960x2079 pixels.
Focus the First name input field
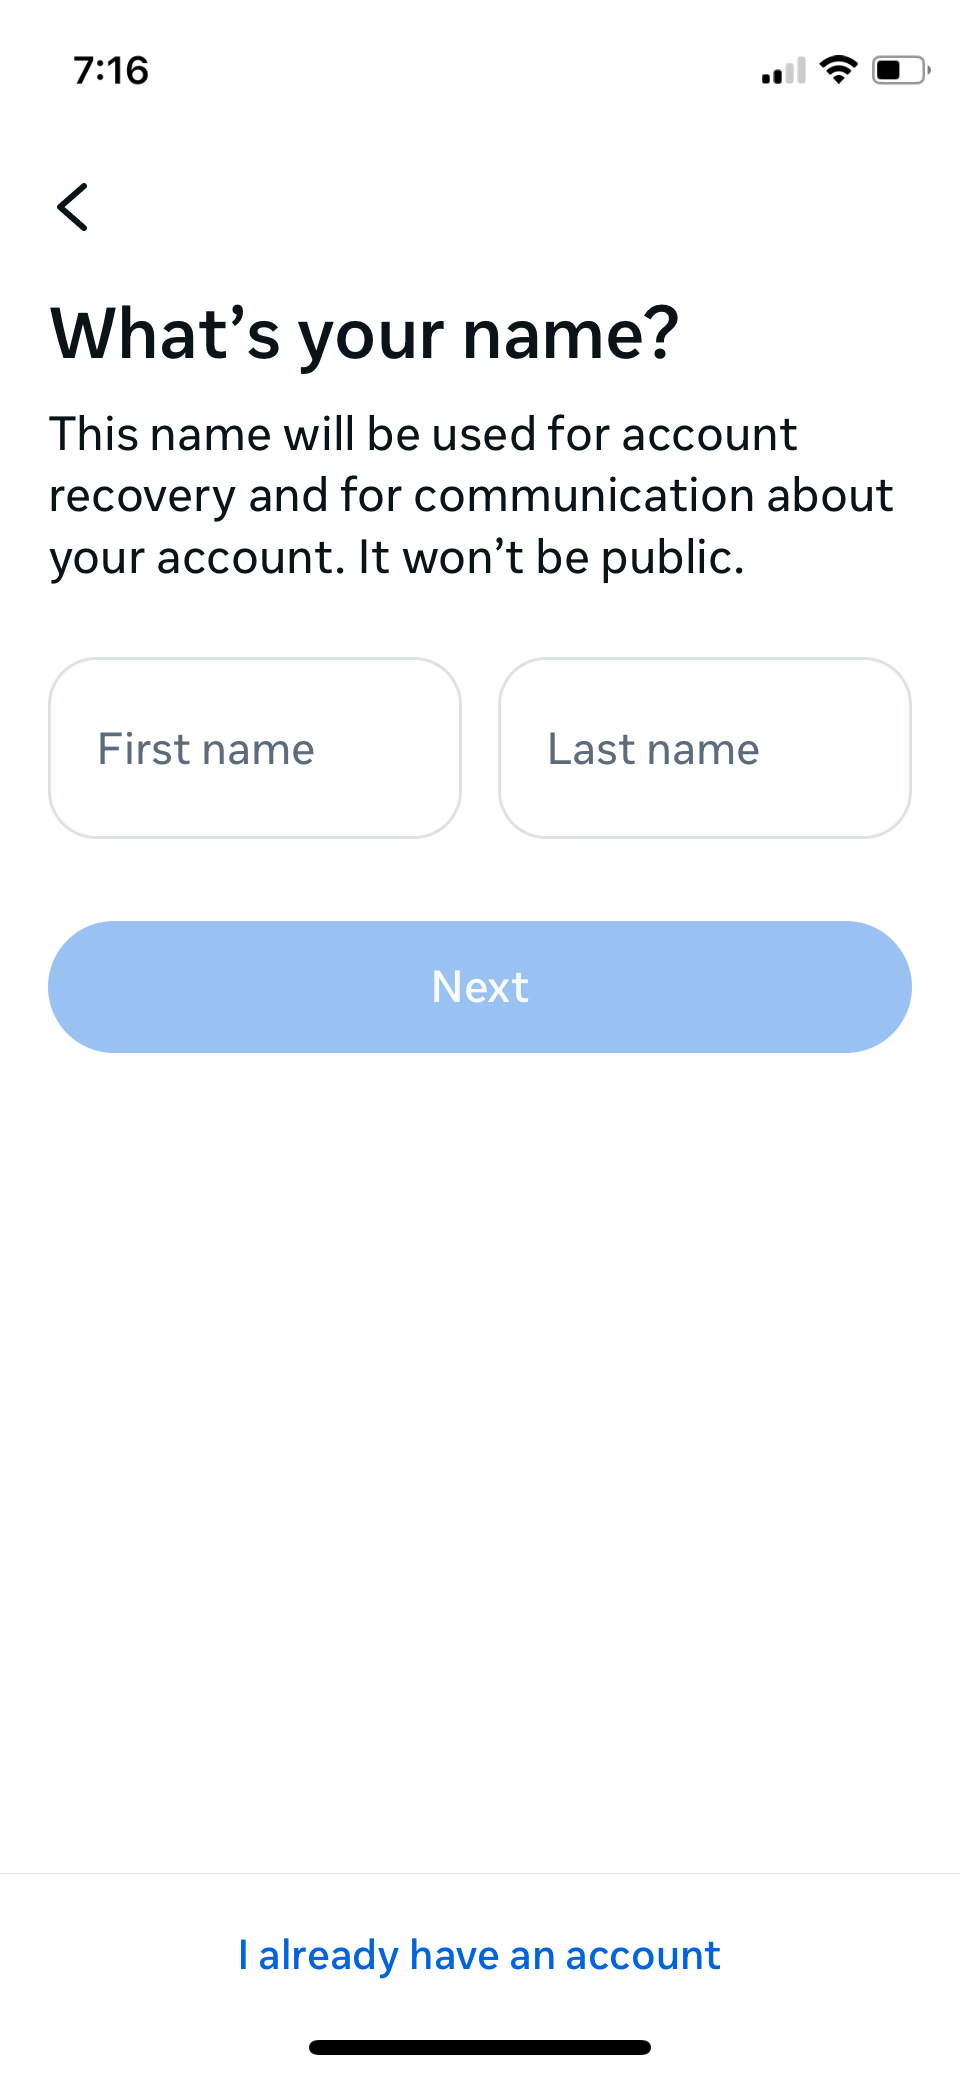point(255,748)
